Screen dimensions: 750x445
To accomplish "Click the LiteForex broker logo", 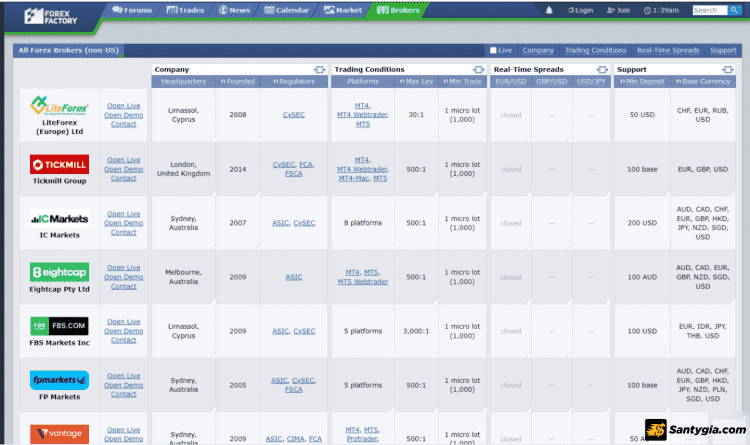I will coord(59,105).
